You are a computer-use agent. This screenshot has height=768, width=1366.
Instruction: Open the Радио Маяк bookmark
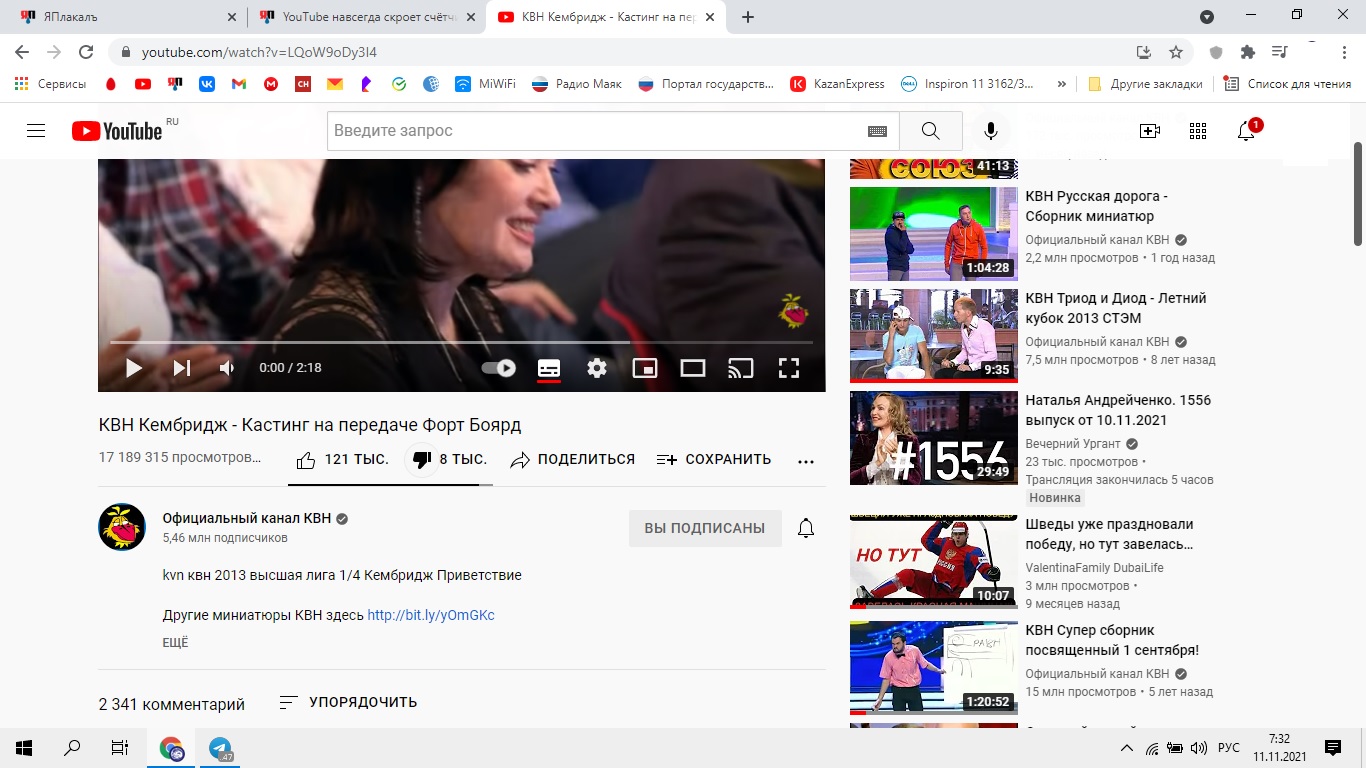click(x=576, y=84)
